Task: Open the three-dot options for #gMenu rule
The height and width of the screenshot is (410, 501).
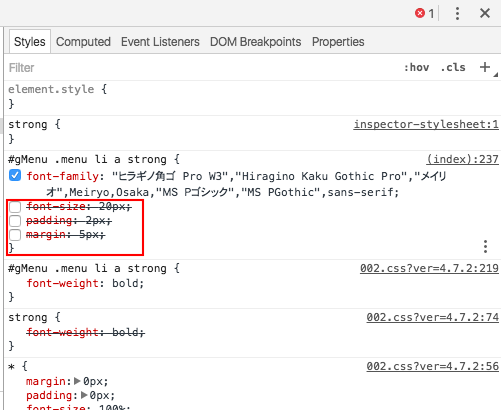Action: click(485, 247)
